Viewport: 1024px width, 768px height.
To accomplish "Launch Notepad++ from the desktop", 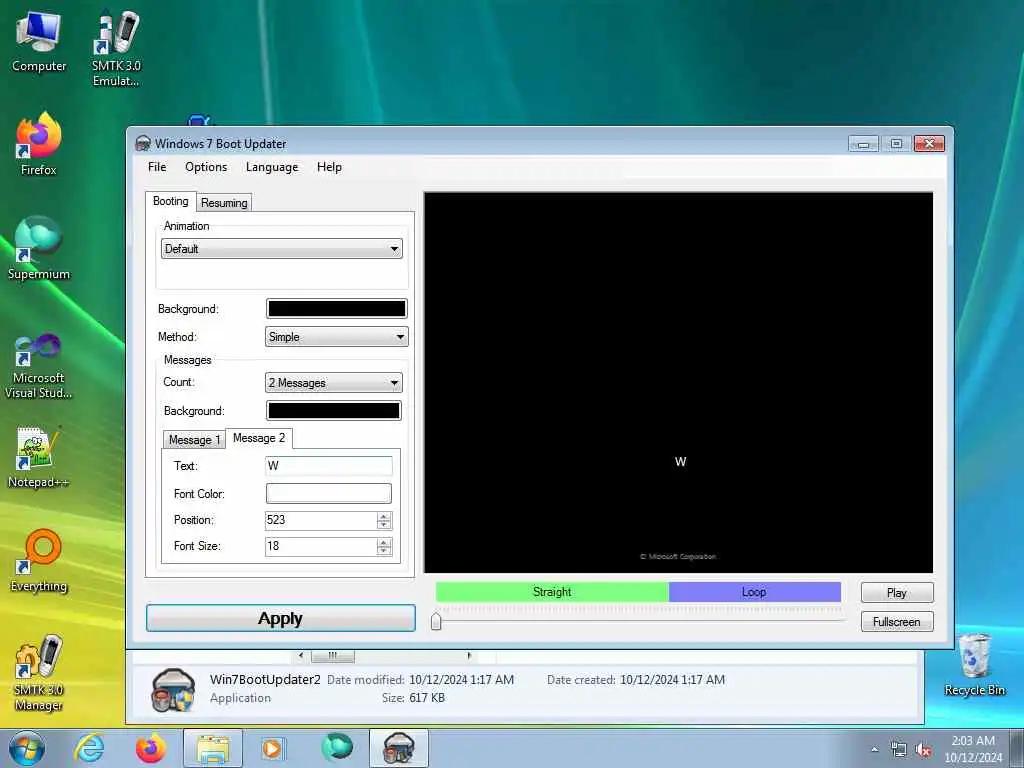I will [39, 457].
